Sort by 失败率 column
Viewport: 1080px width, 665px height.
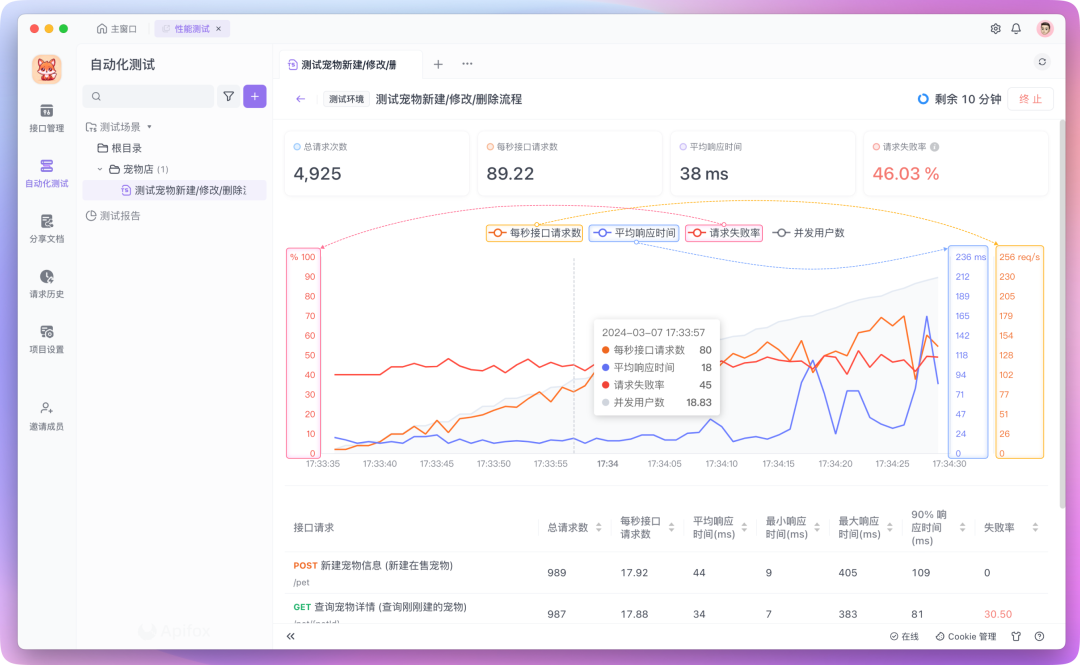1035,527
